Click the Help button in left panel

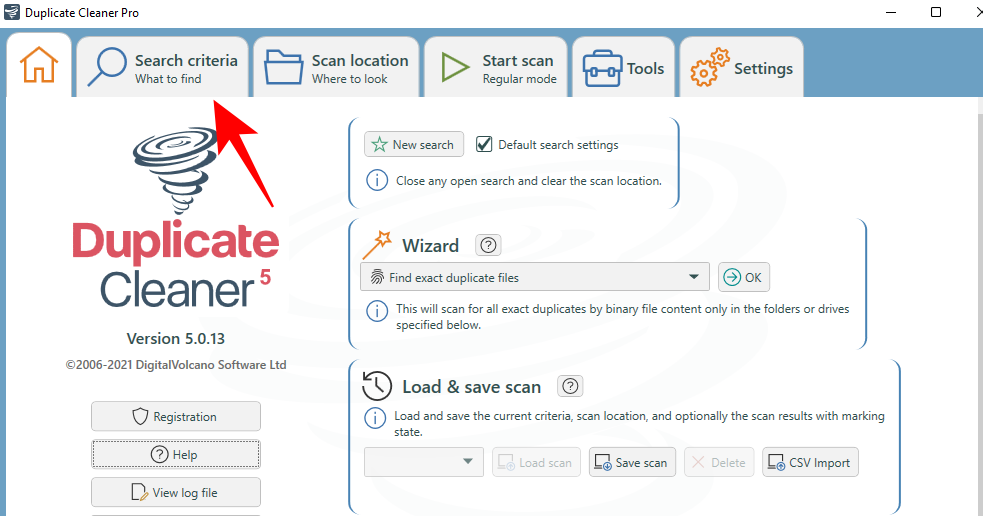point(176,455)
